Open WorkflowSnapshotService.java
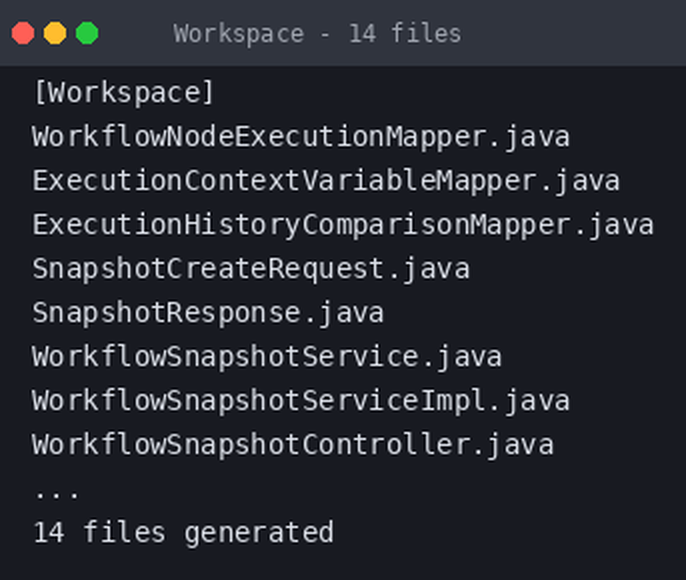Image resolution: width=686 pixels, height=580 pixels. pyautogui.click(x=267, y=356)
